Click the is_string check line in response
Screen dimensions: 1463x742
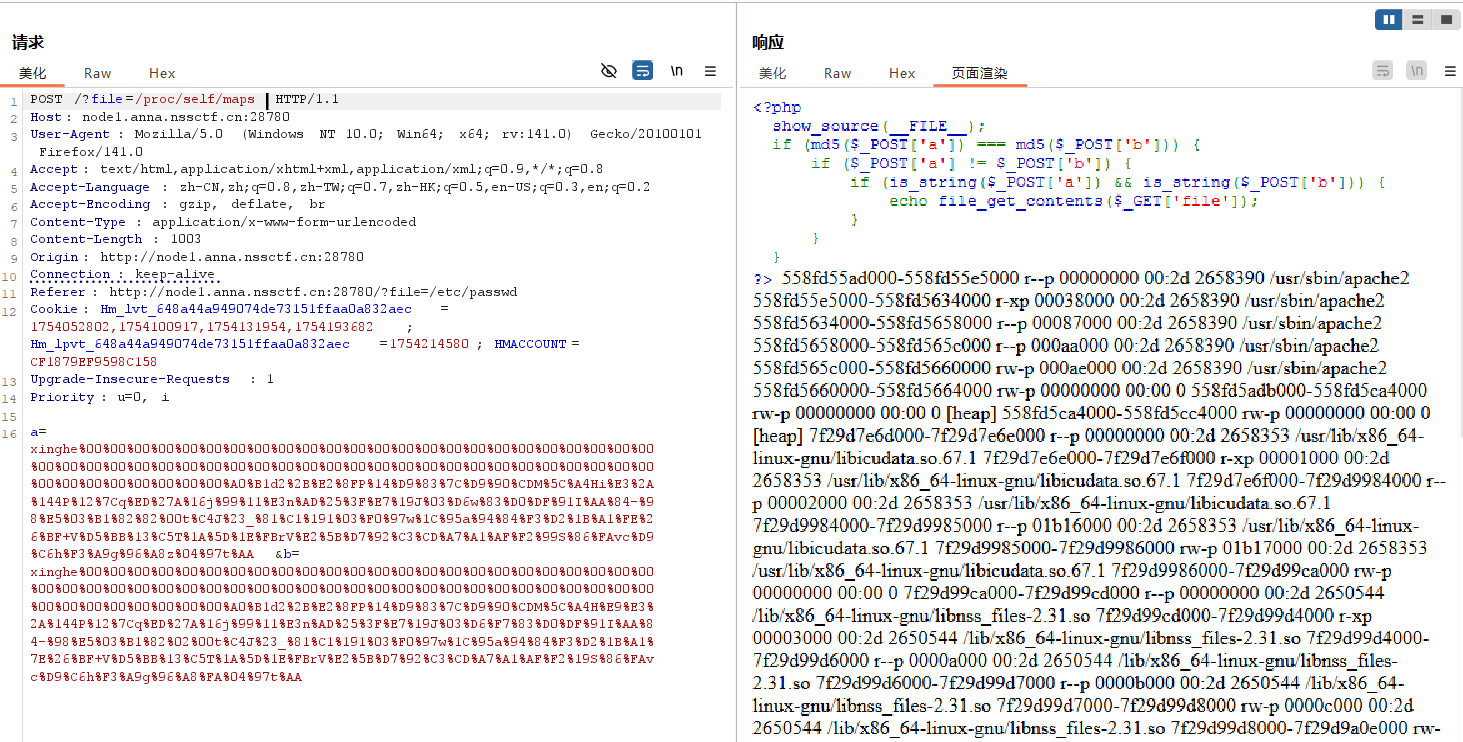point(1117,182)
